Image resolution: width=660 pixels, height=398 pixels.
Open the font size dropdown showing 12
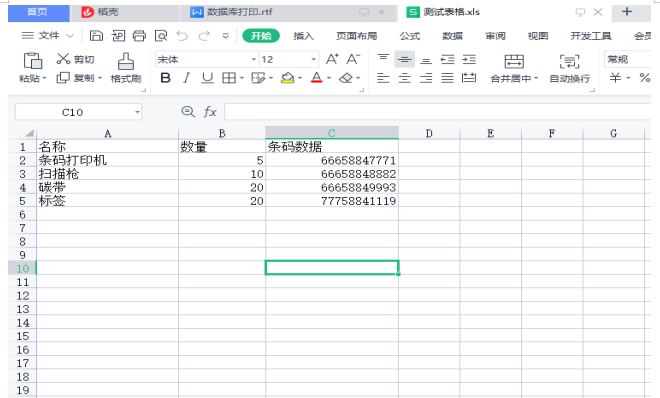click(314, 59)
